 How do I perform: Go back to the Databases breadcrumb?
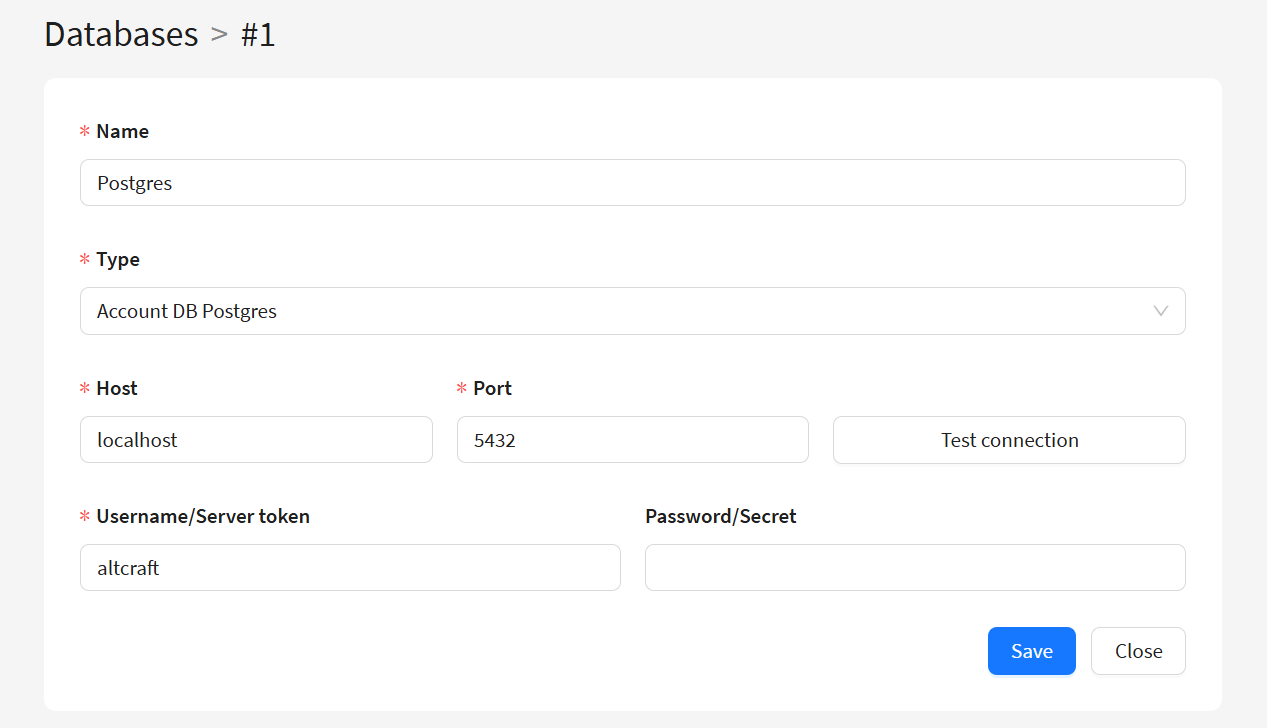pyautogui.click(x=121, y=34)
